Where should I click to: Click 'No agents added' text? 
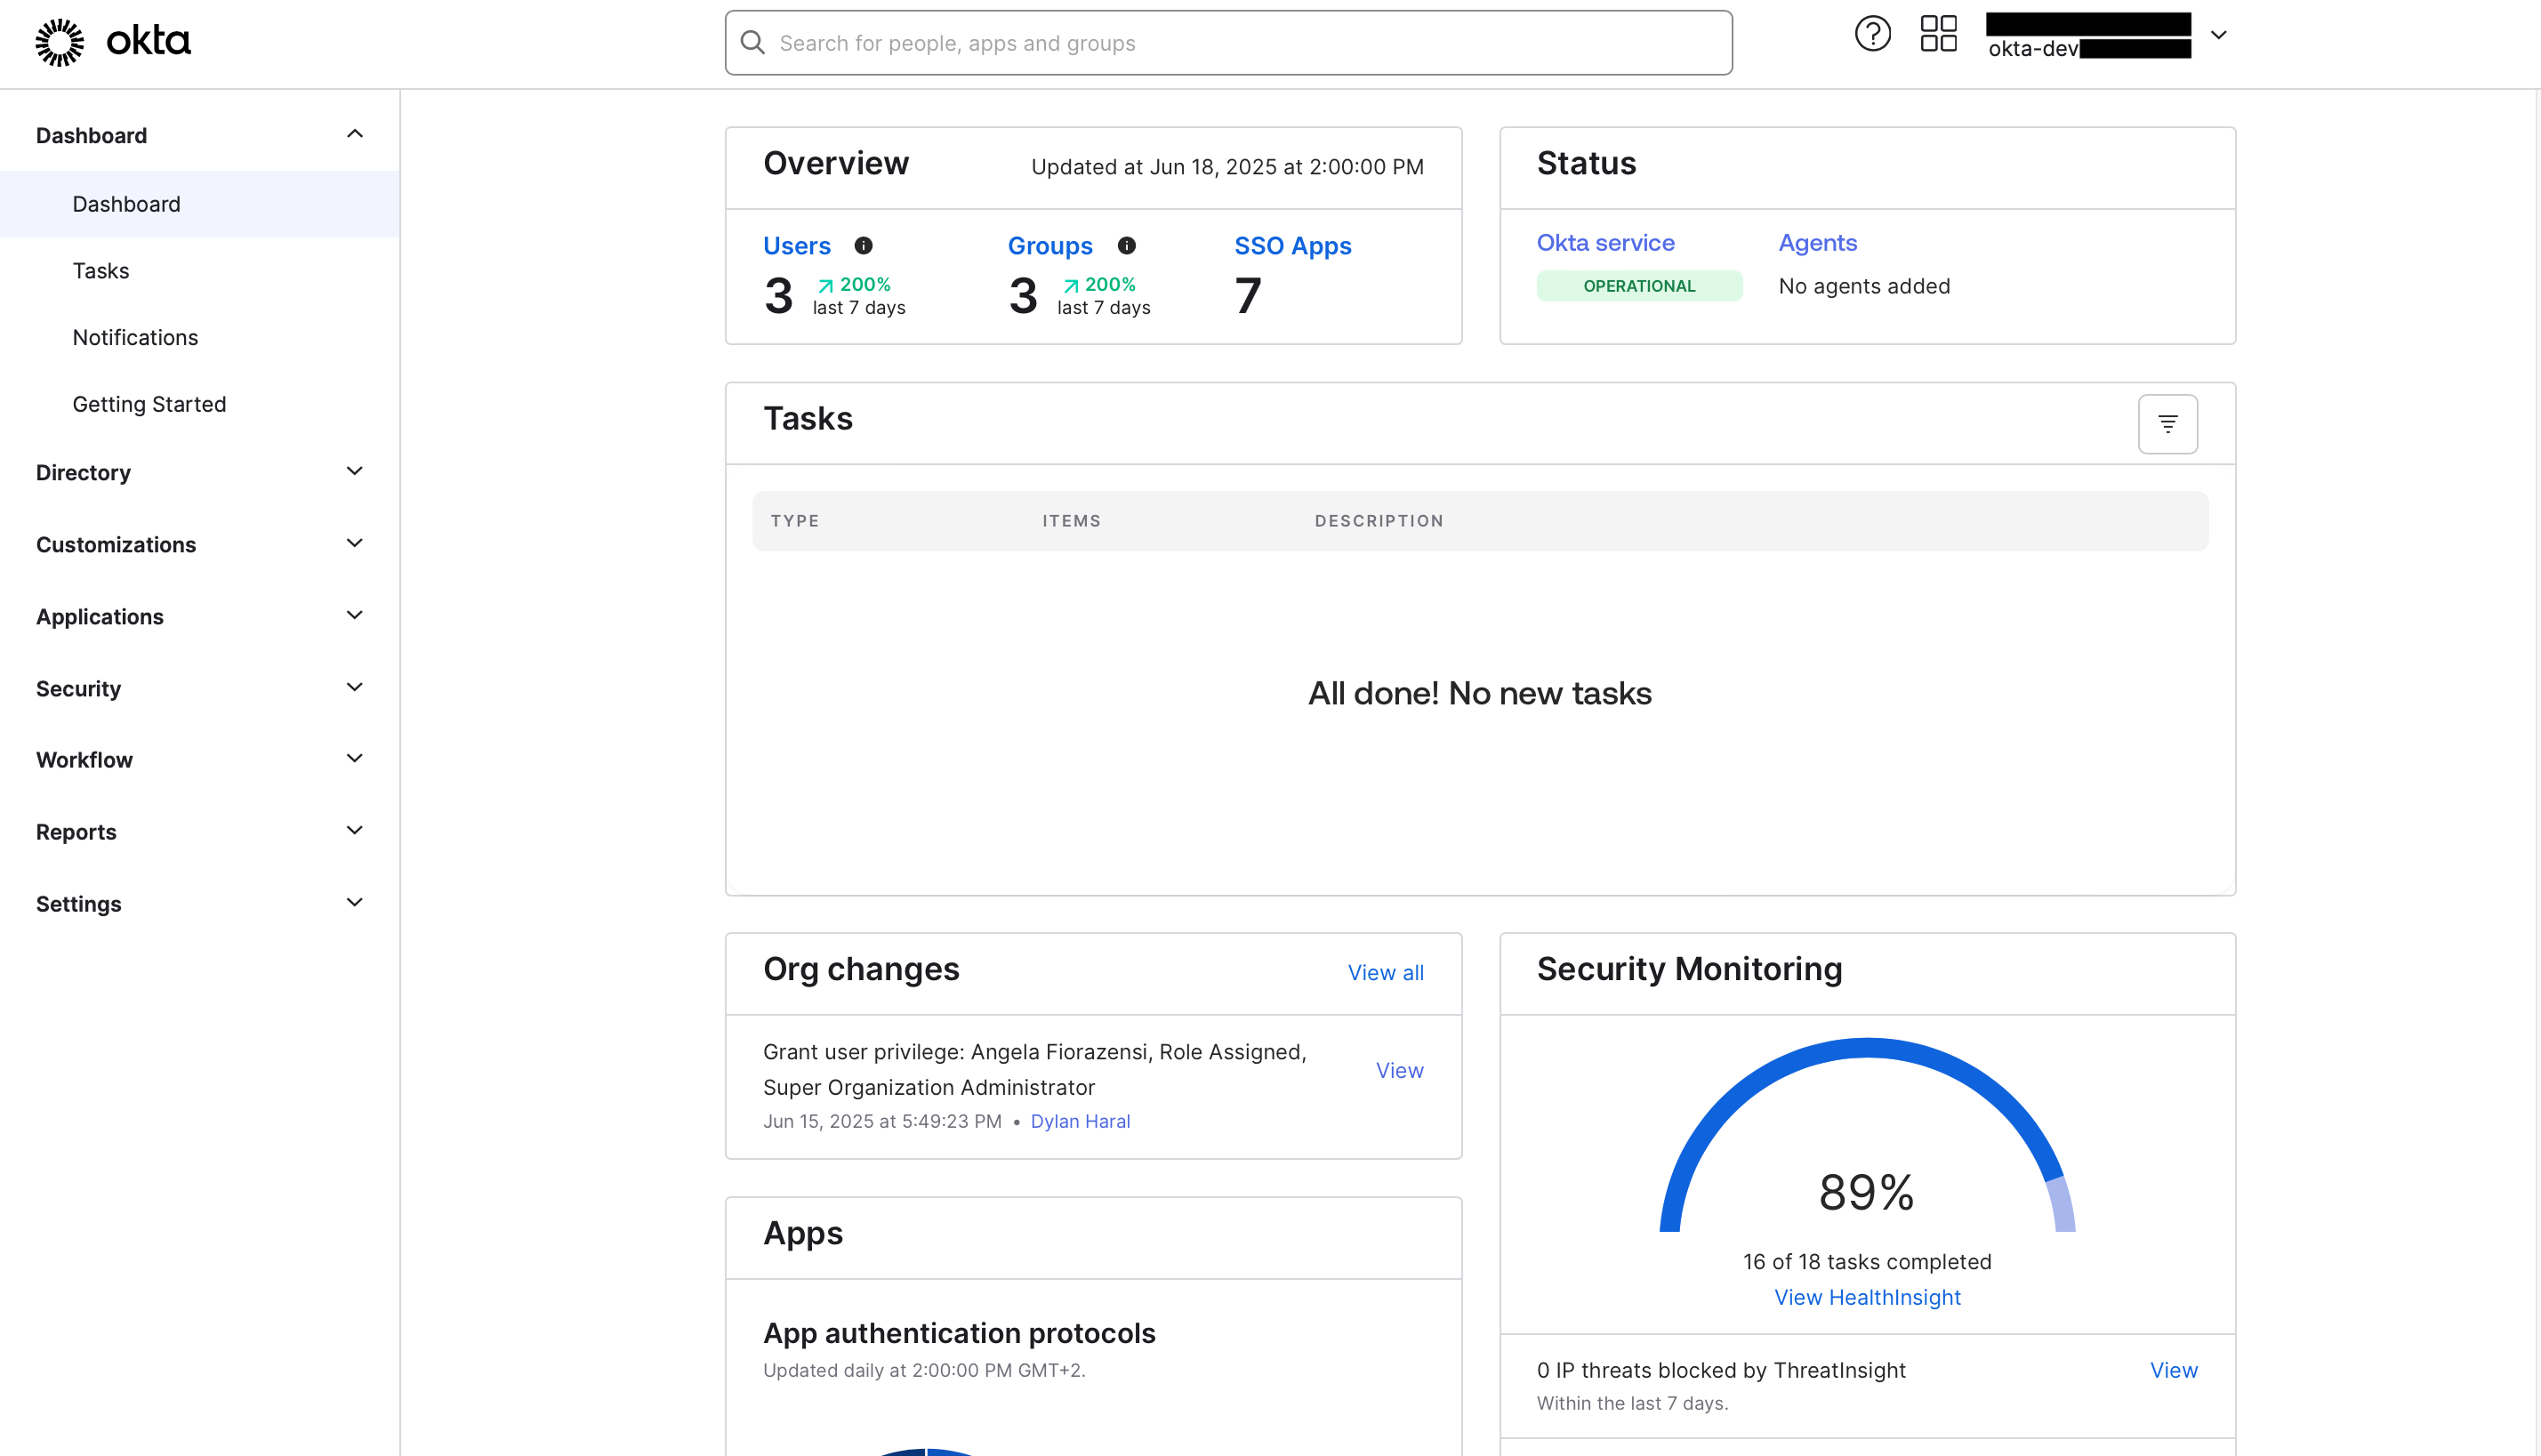coord(1864,286)
